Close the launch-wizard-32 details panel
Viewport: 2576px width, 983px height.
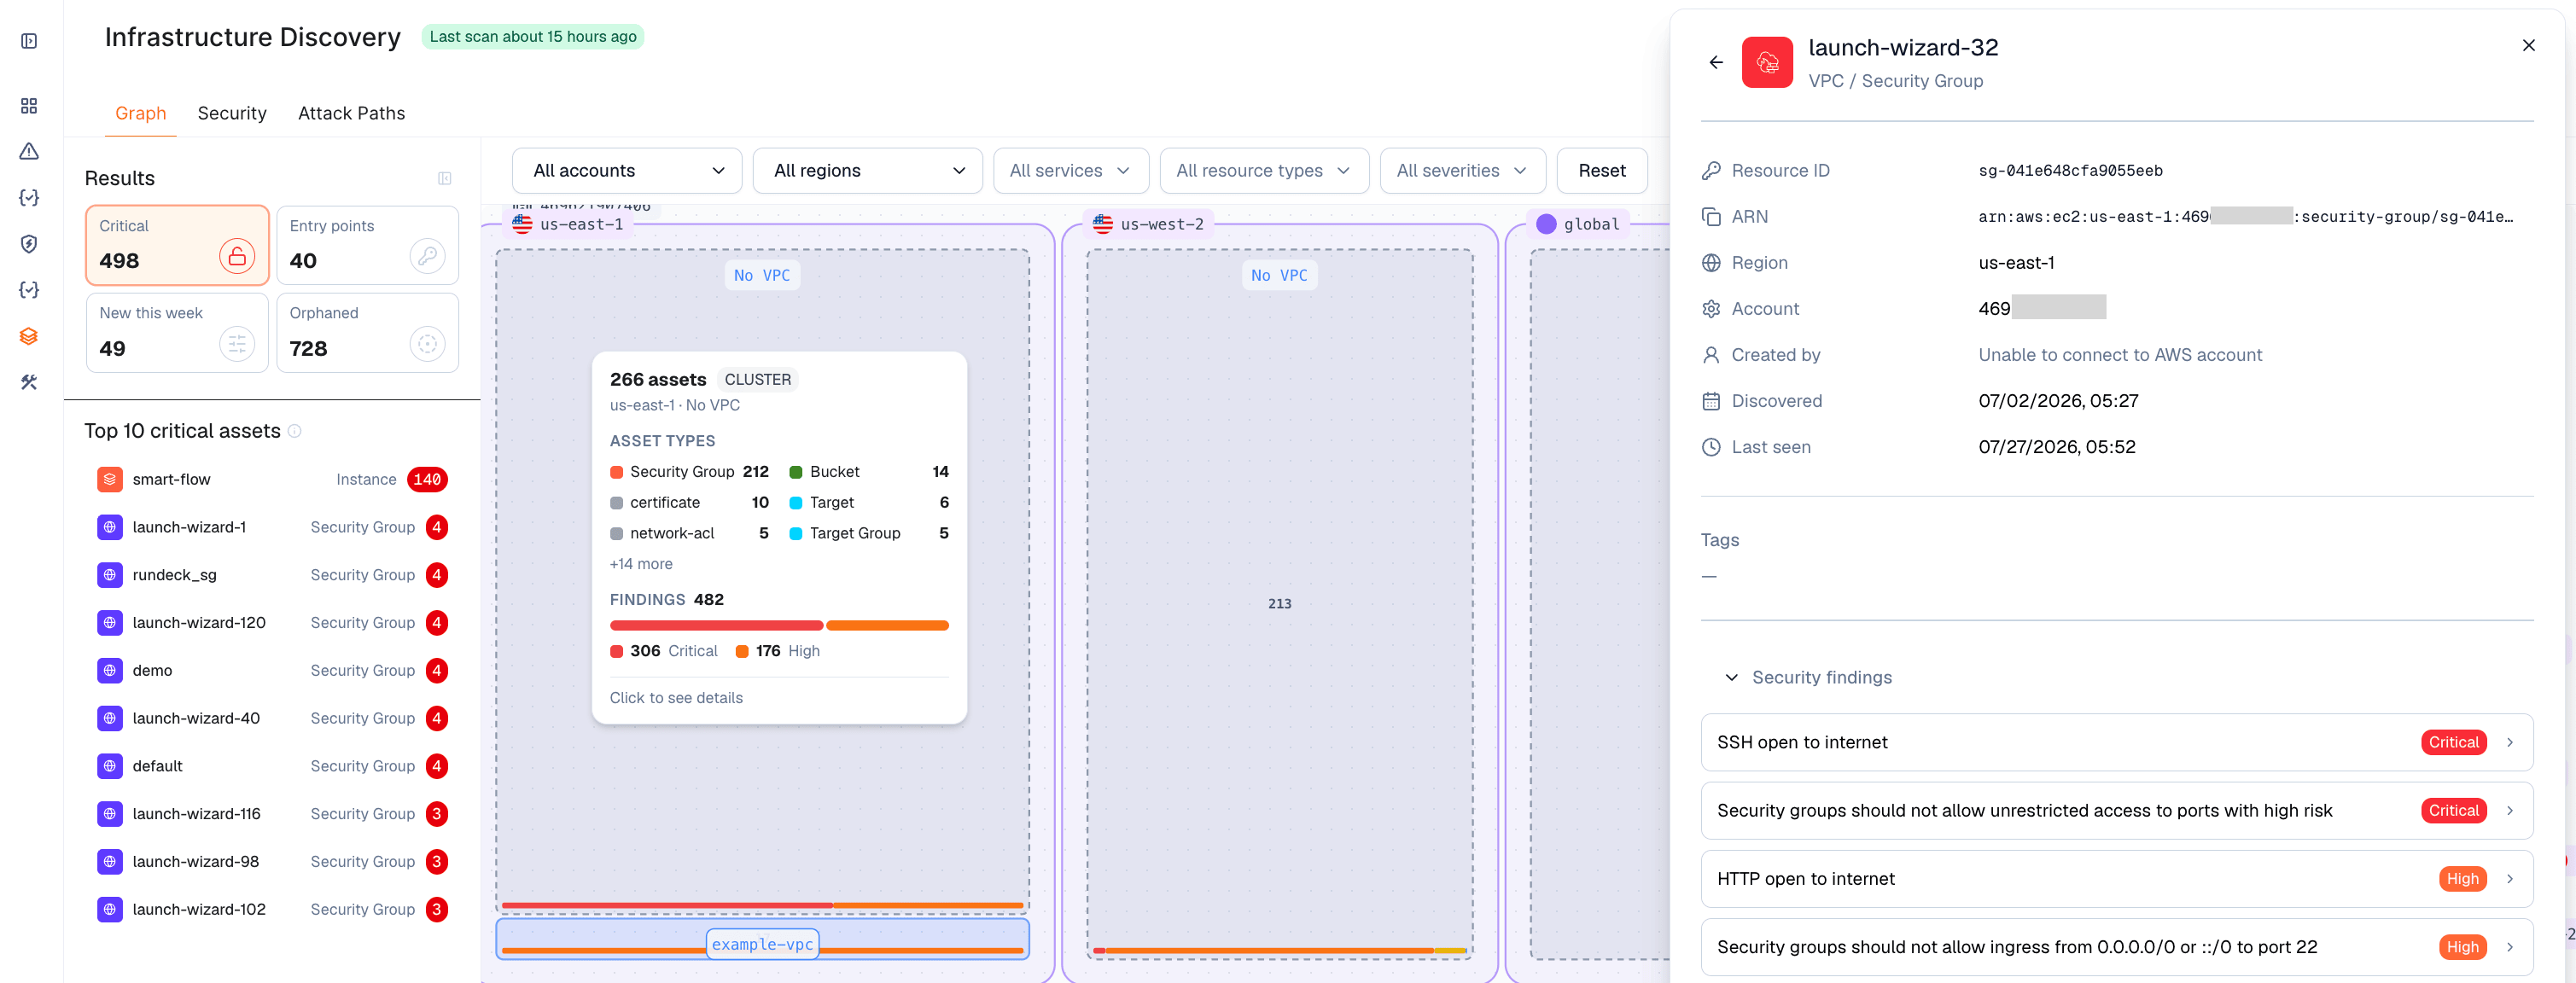point(2529,45)
